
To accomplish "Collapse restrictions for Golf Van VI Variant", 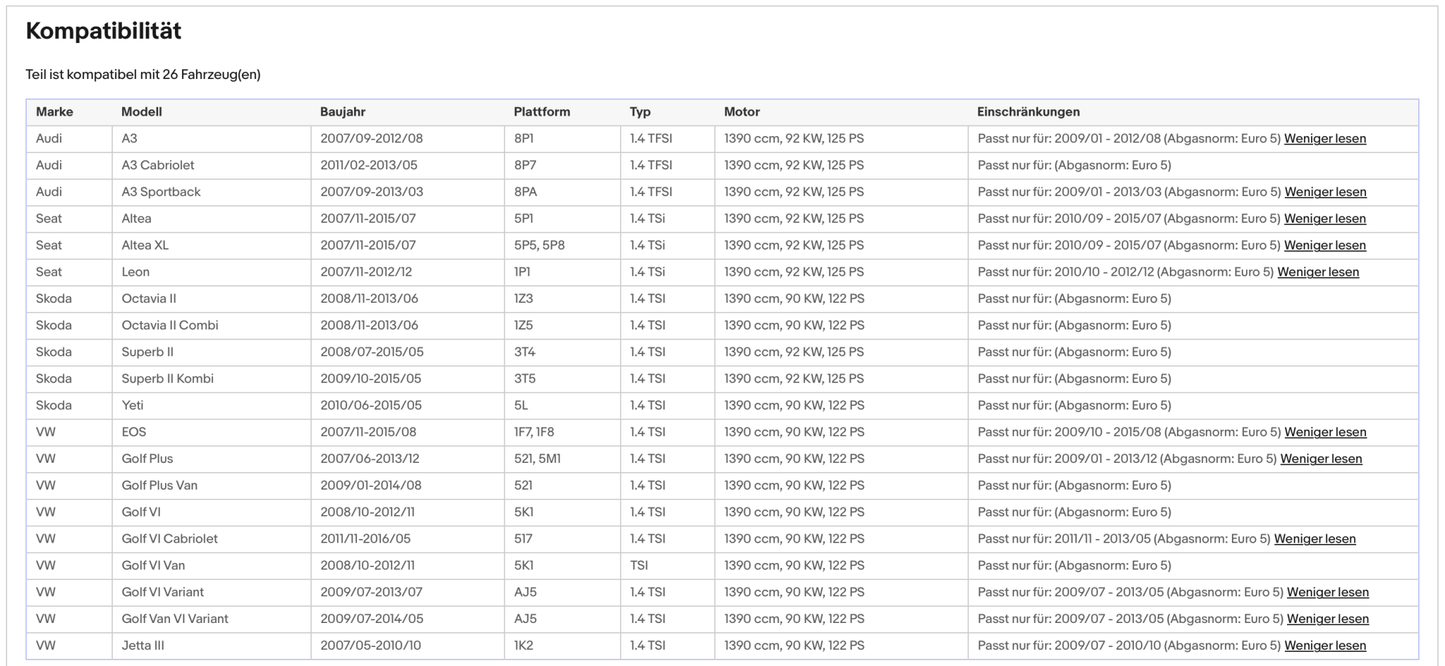I will [x=1327, y=619].
